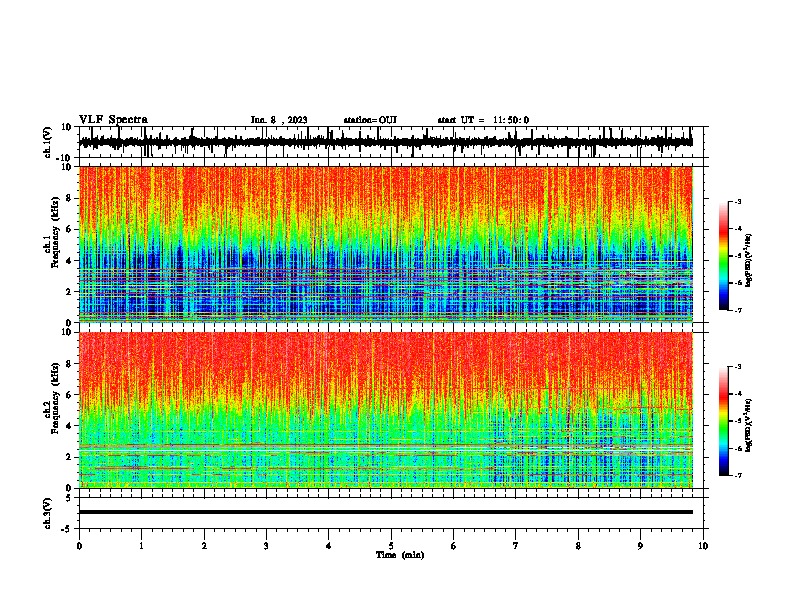Select the start UT 11:50:0 header text
This screenshot has width=792, height=612.
(483, 120)
